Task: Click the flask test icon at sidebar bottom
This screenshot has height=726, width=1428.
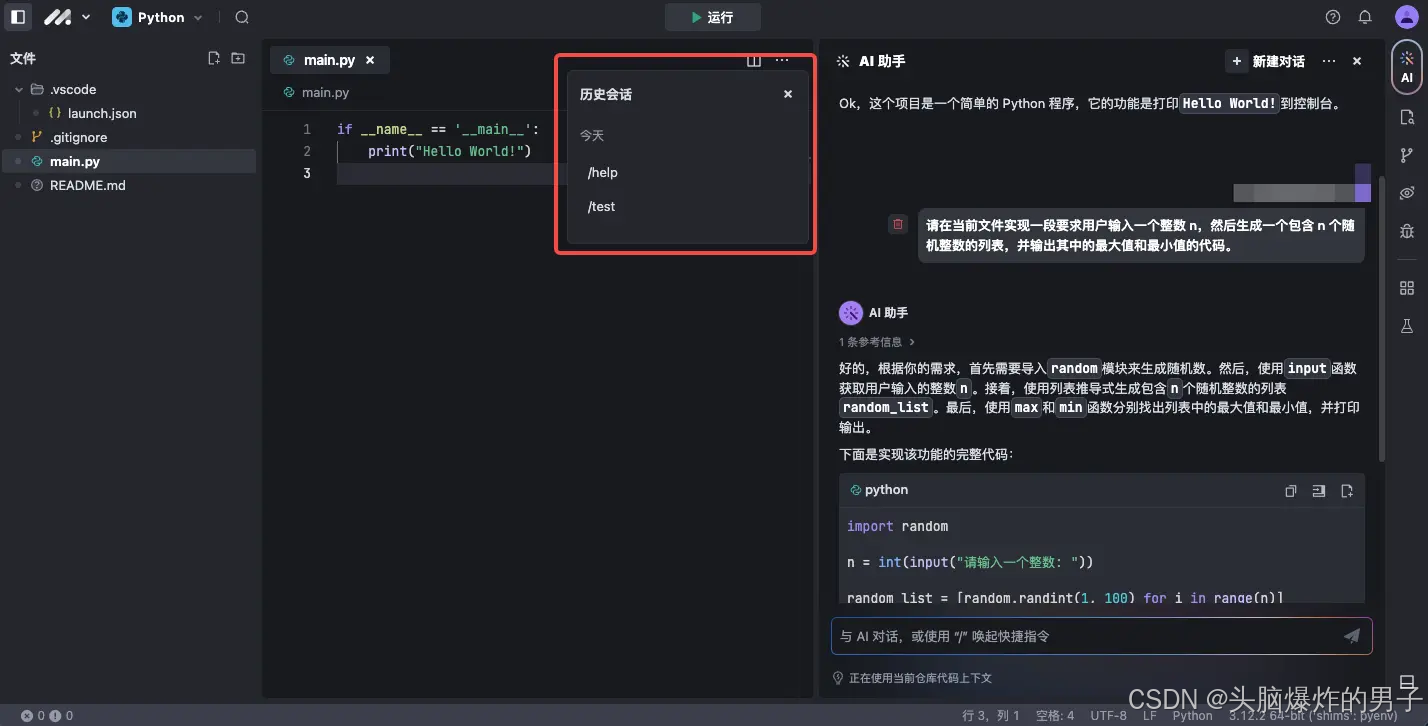Action: point(1407,326)
